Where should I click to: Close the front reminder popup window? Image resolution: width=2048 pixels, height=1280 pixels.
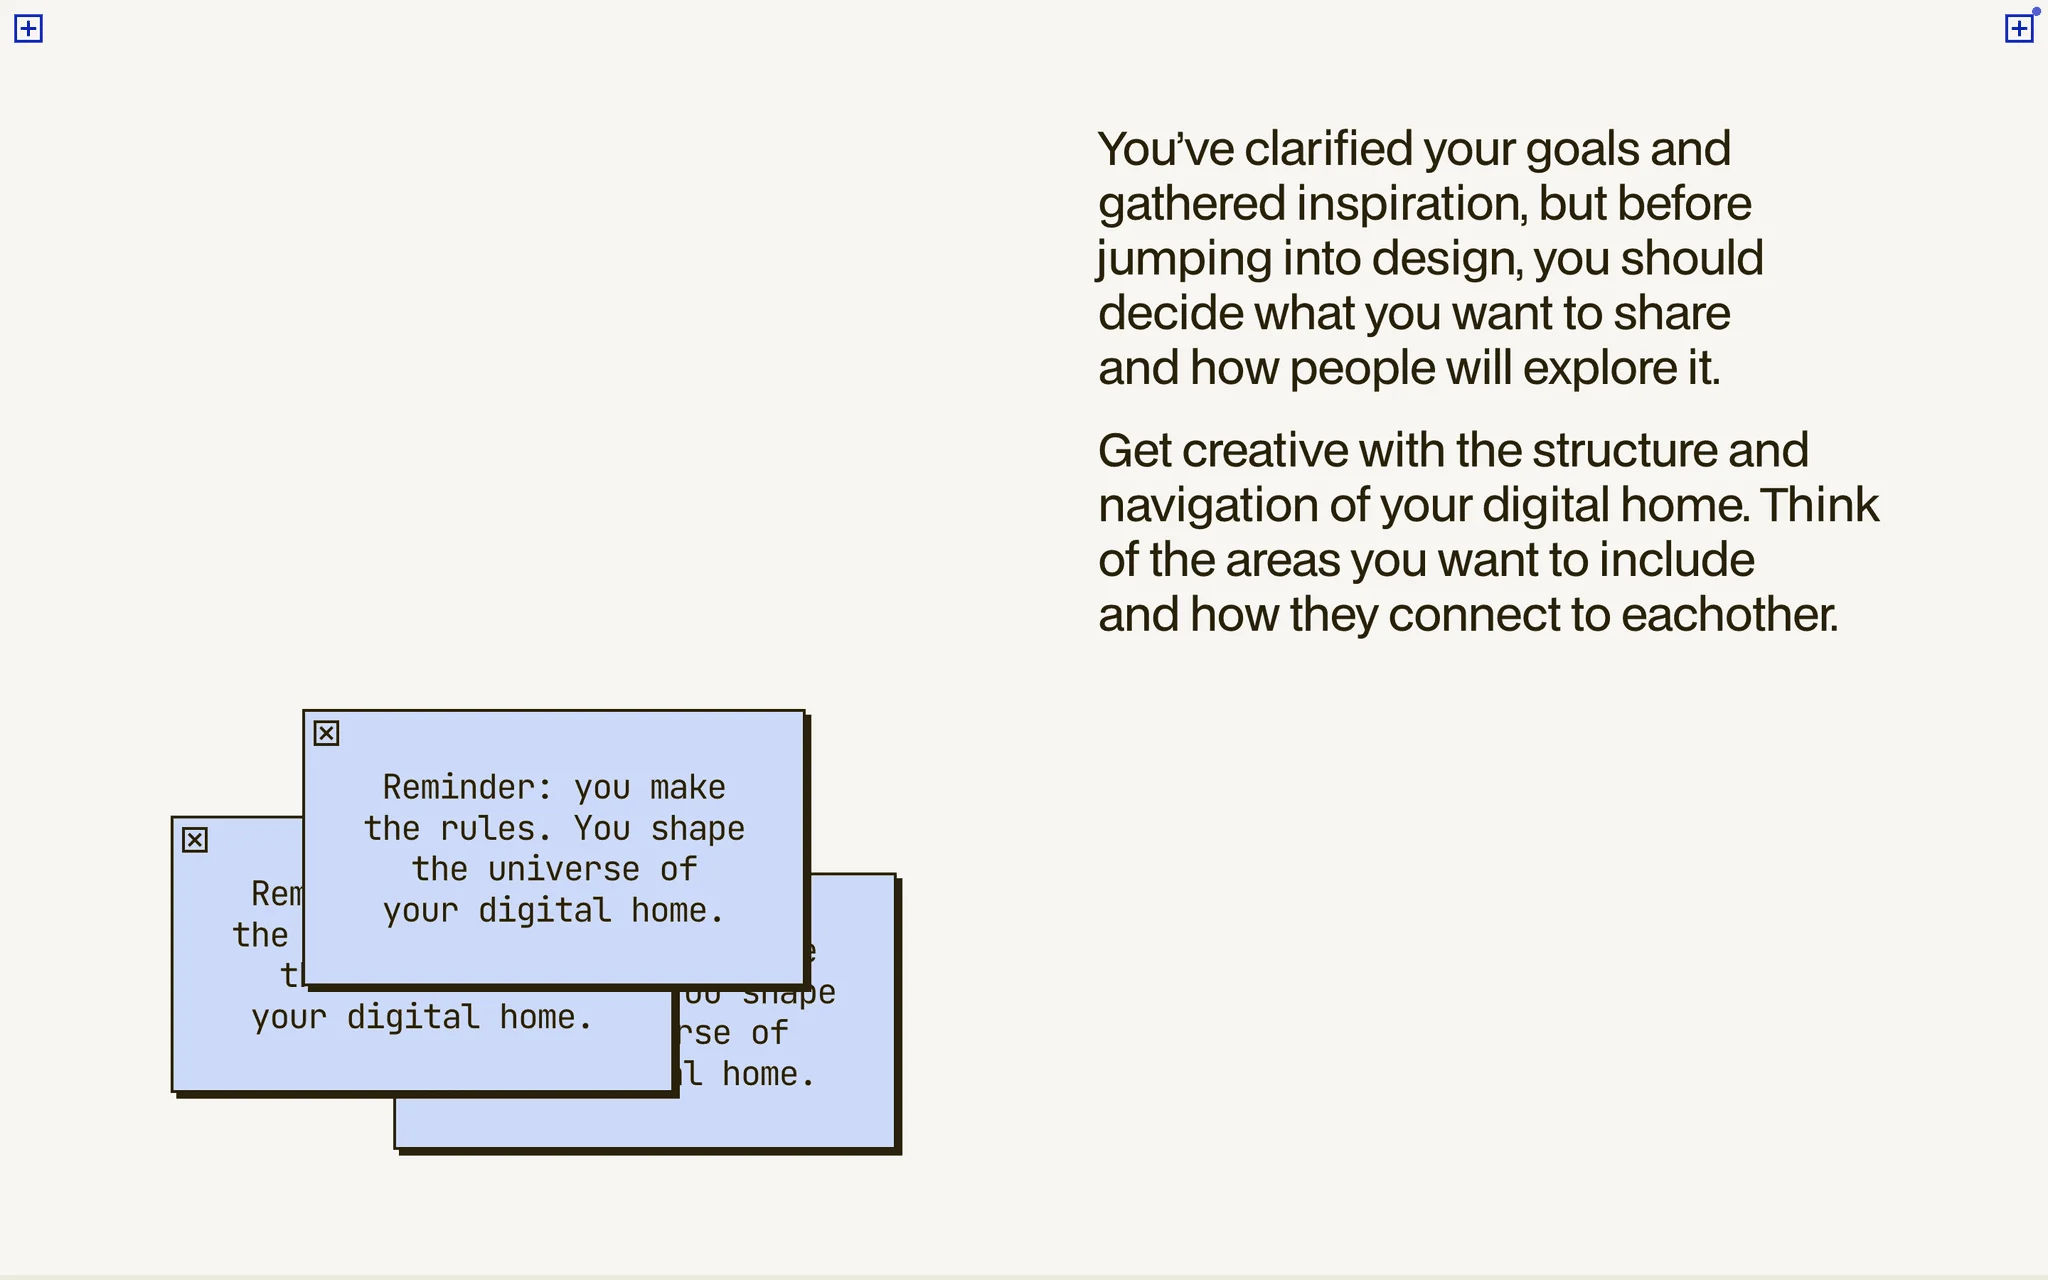326,733
